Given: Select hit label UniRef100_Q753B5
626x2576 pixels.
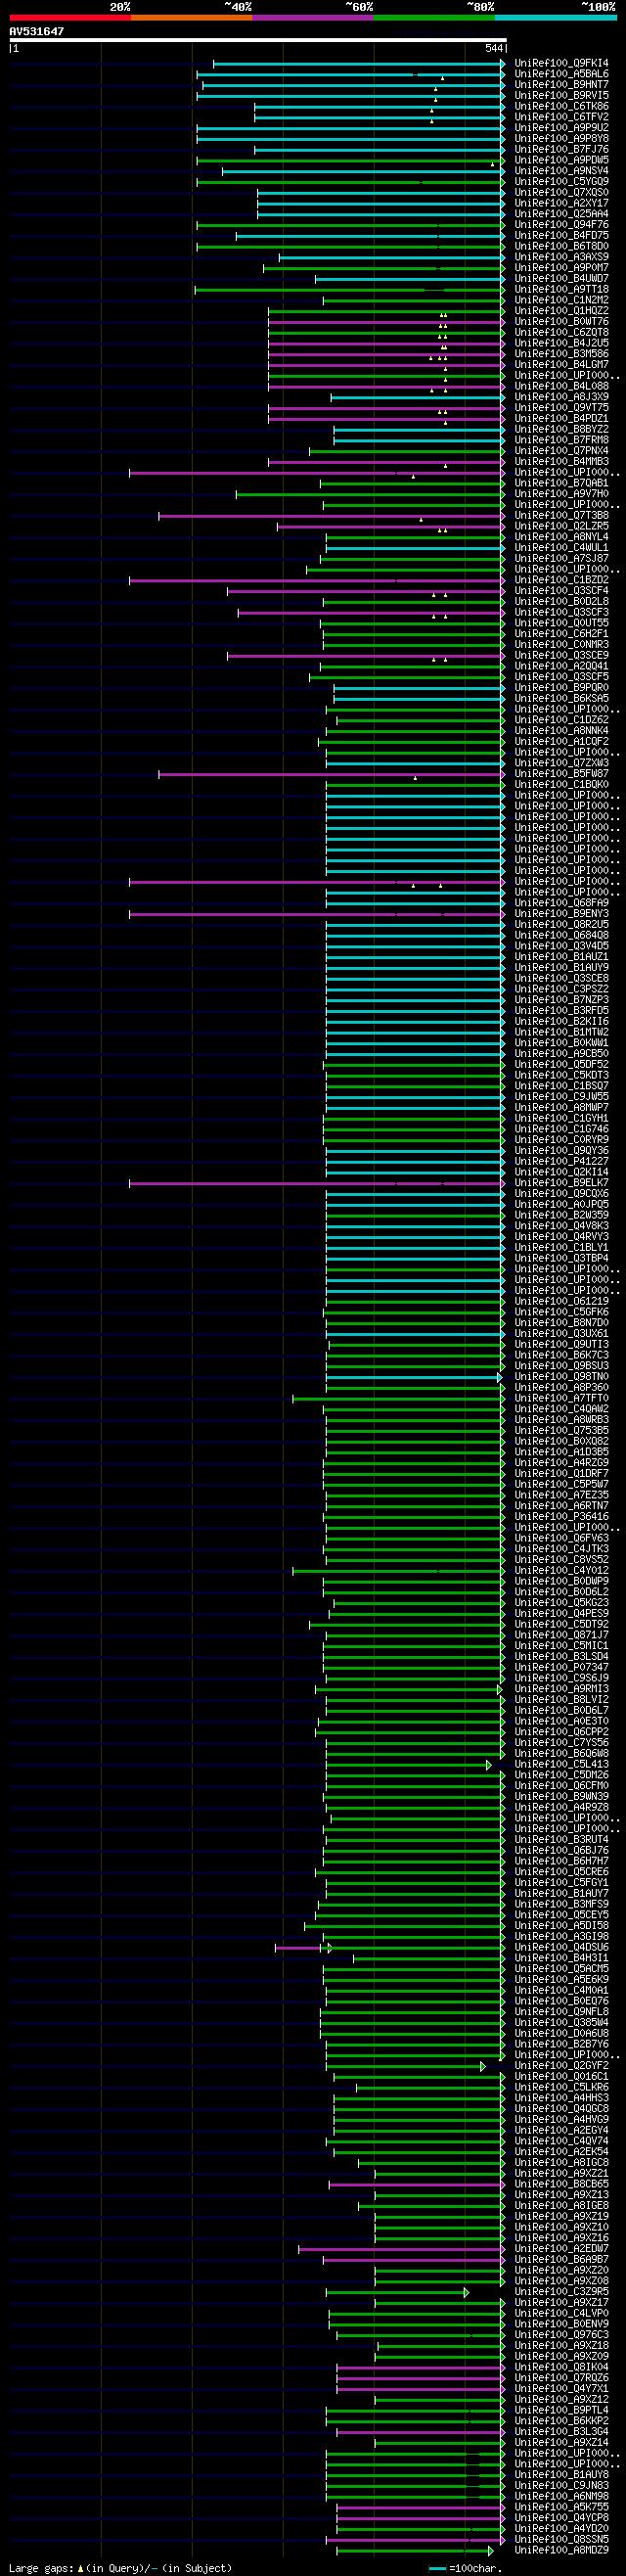Looking at the screenshot, I should pos(561,1430).
